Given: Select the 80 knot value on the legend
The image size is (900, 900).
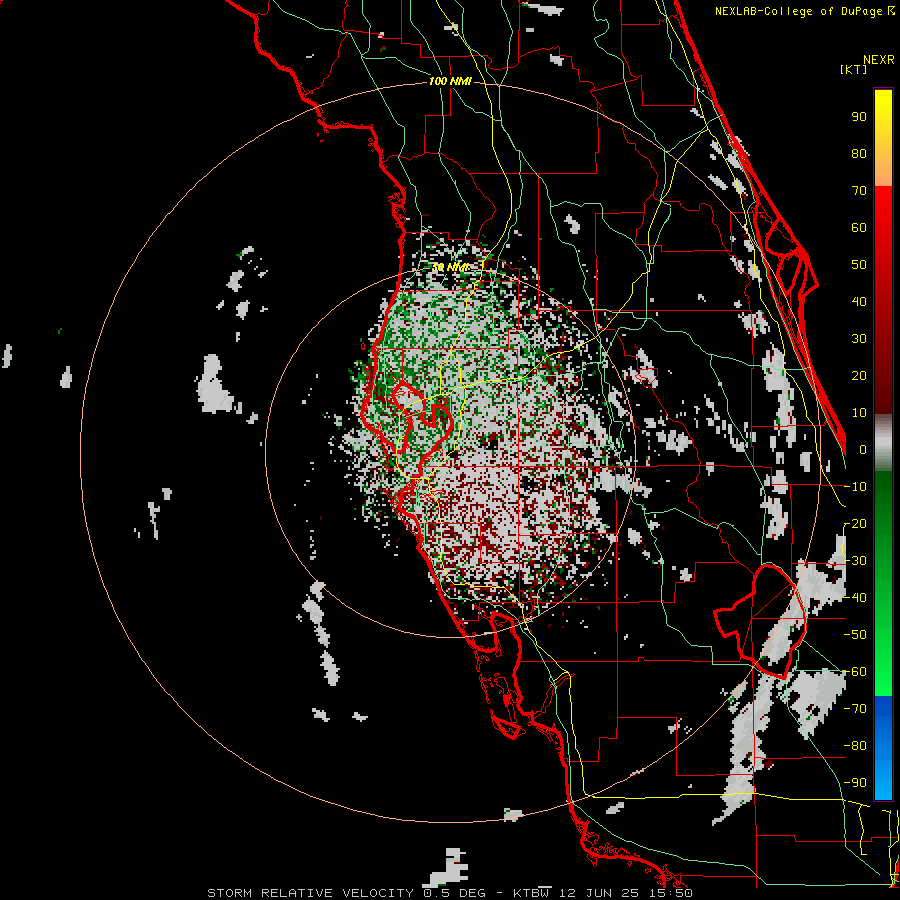Looking at the screenshot, I should point(859,154).
